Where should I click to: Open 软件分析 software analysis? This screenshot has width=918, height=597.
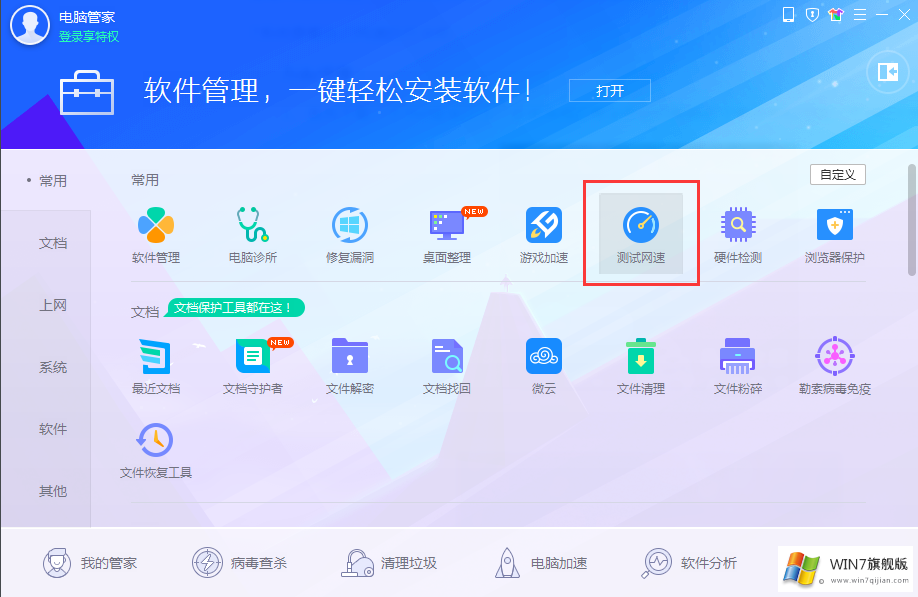coord(689,563)
